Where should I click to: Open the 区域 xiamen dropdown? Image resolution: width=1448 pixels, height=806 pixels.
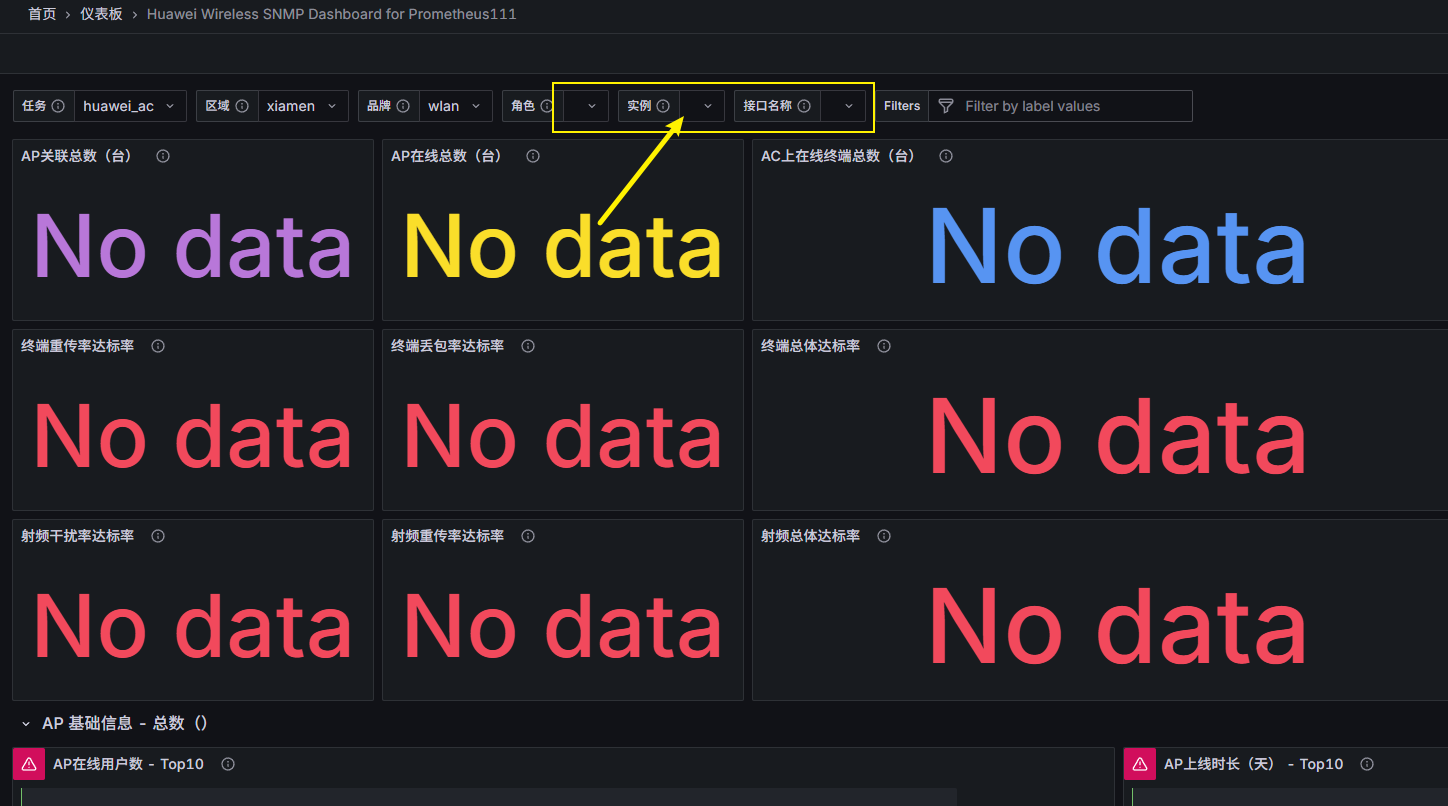click(302, 106)
